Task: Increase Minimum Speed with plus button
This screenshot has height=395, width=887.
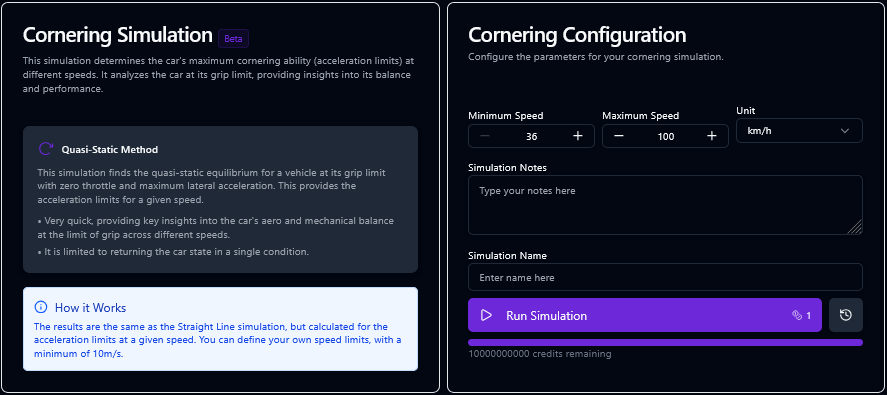Action: [x=578, y=136]
